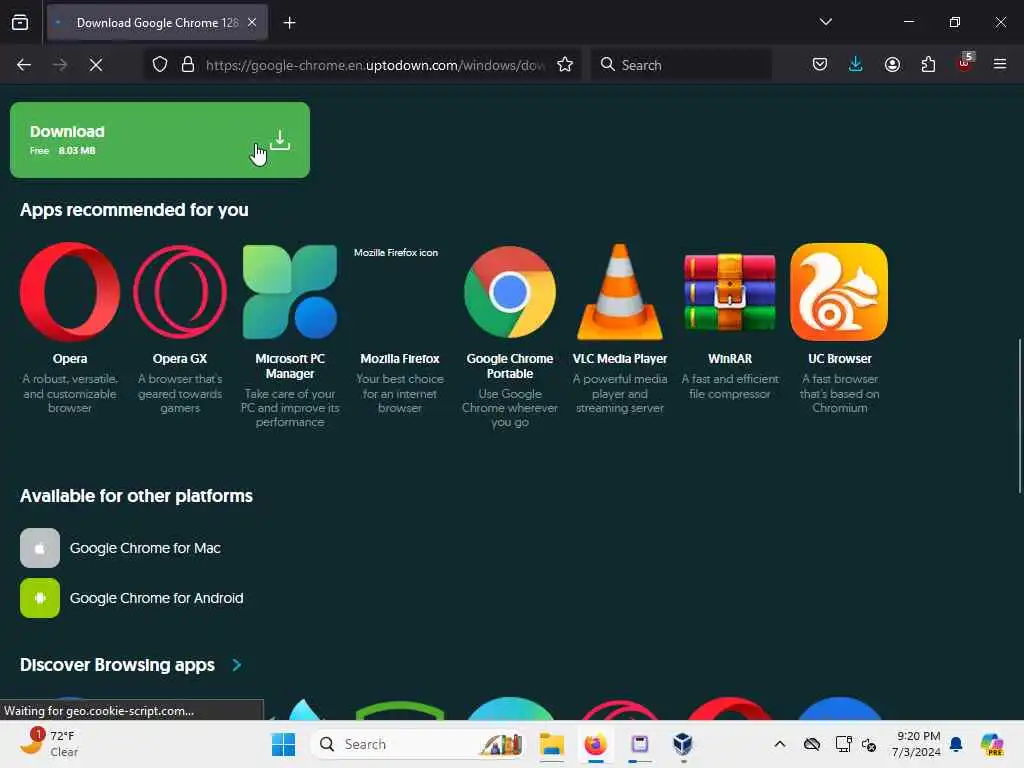Screen dimensions: 1024x768
Task: Expand the list all tabs dropdown
Action: [825, 22]
